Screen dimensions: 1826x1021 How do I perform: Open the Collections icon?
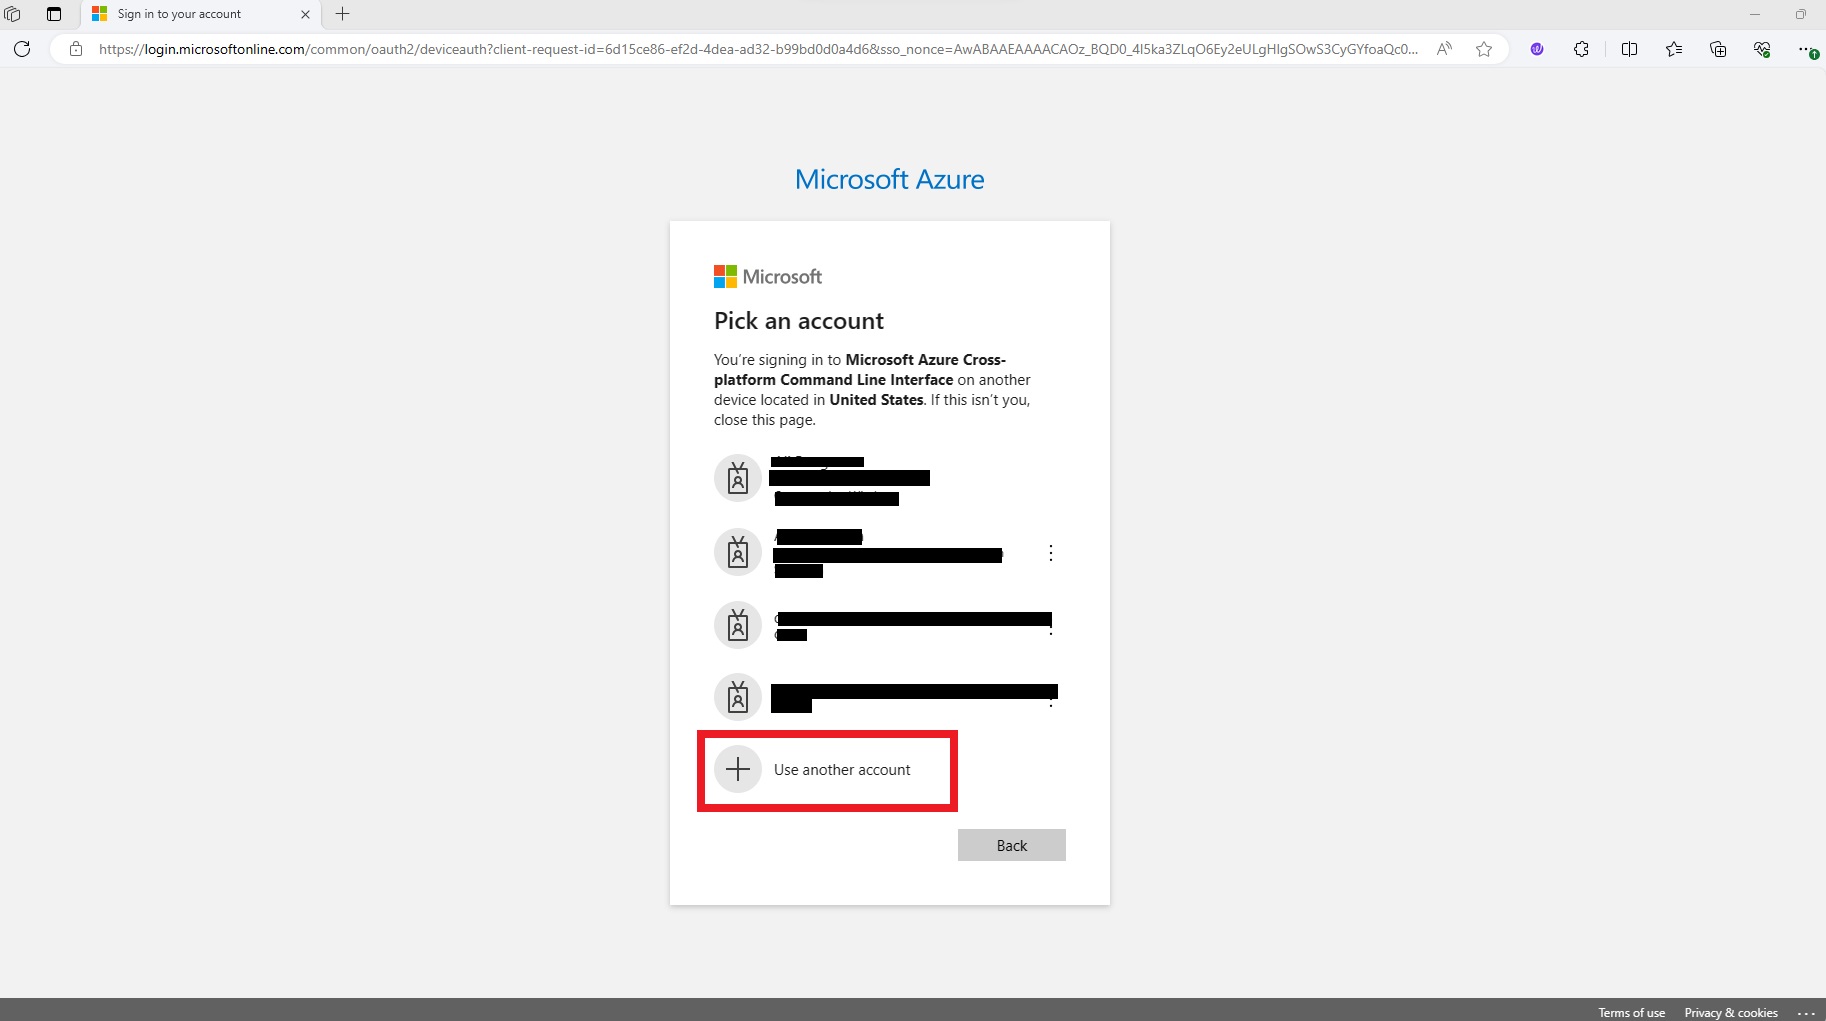pos(1718,49)
